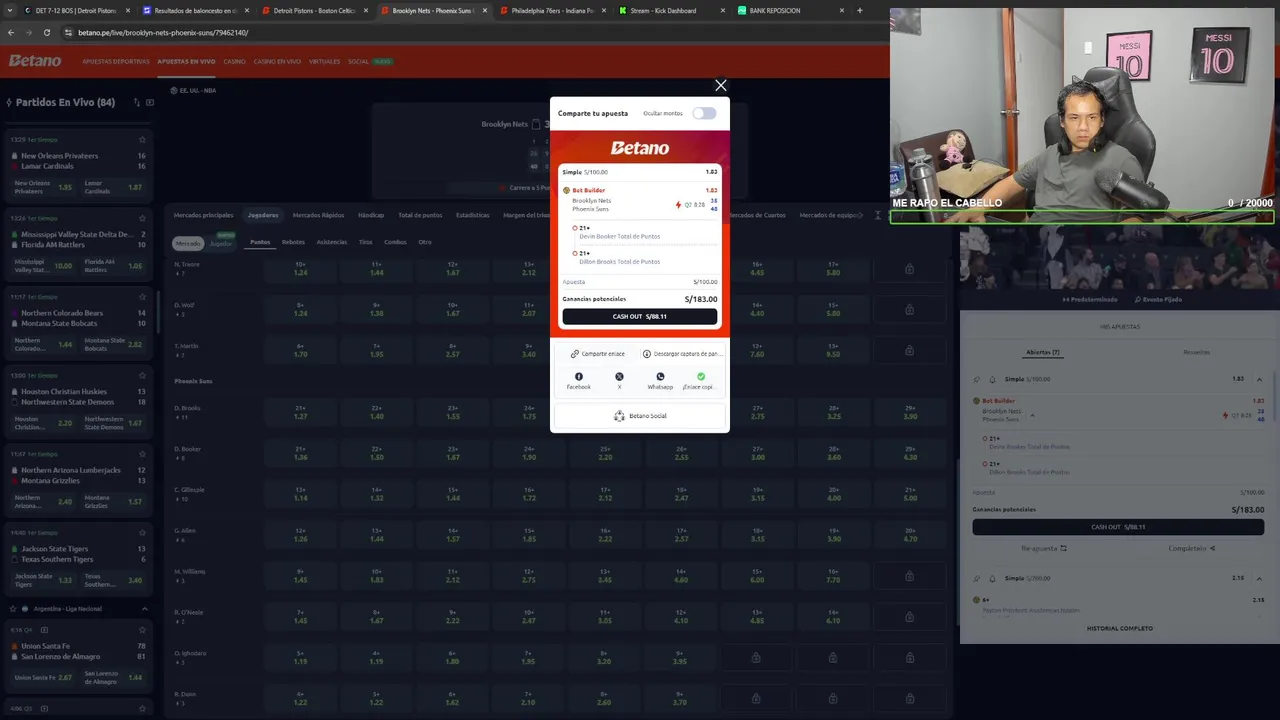Screen dimensions: 1280x720
Task: Click the Betano logo in header
Action: 35,61
